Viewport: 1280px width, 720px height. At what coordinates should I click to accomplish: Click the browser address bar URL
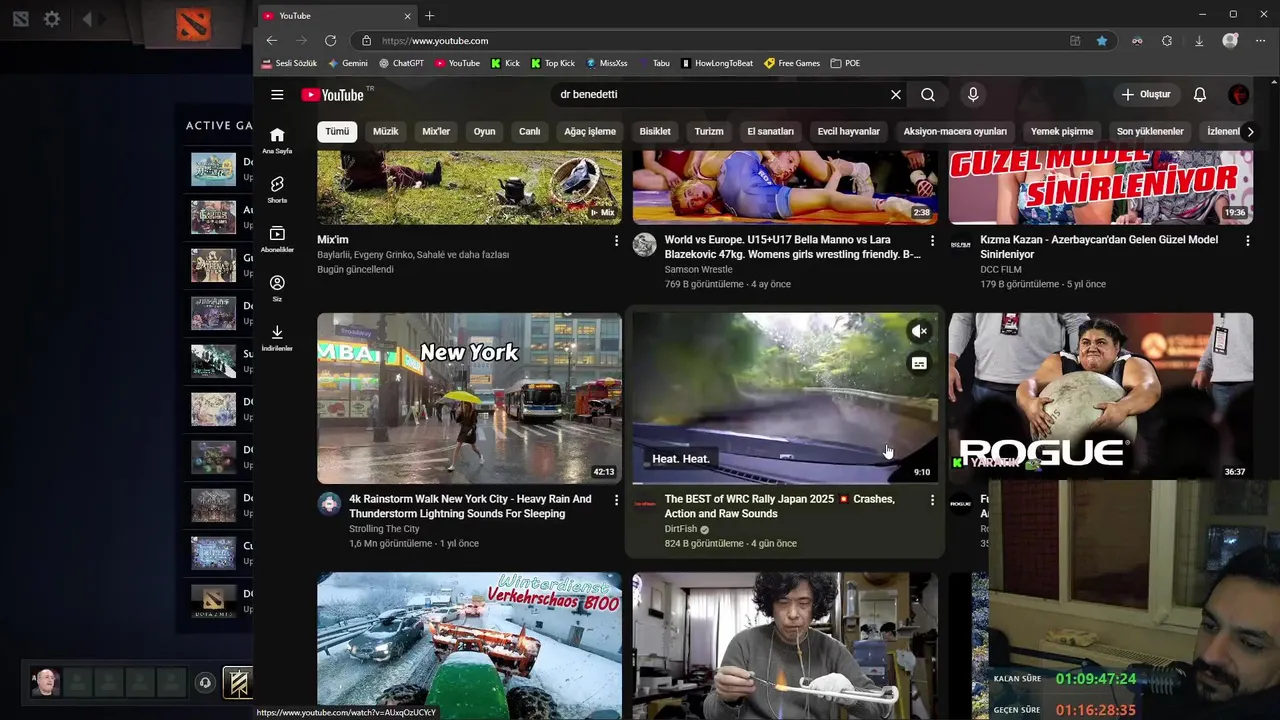coord(435,41)
